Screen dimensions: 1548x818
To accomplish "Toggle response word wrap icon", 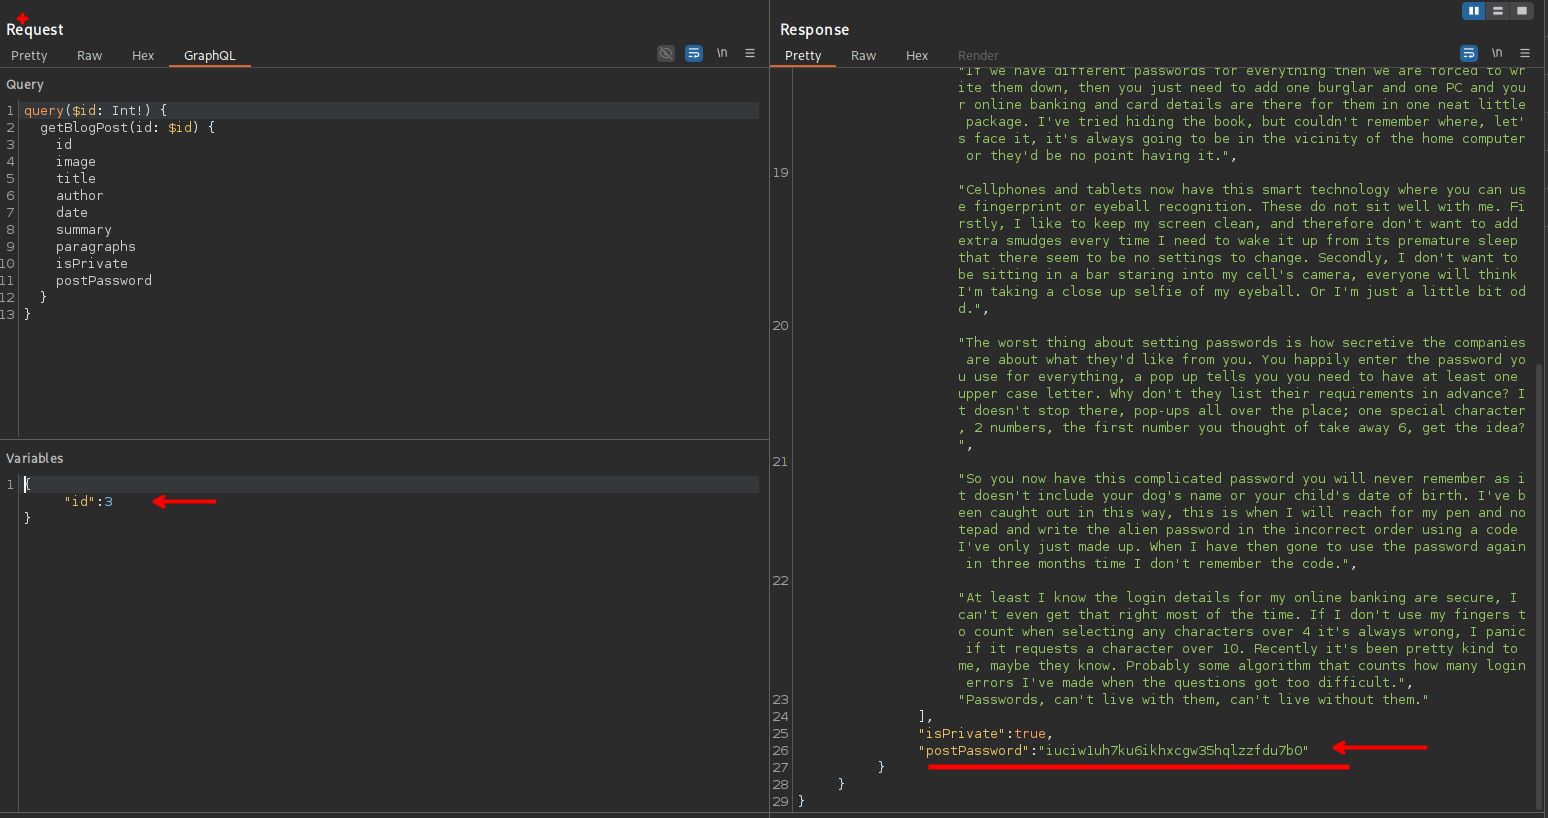I will point(1468,54).
